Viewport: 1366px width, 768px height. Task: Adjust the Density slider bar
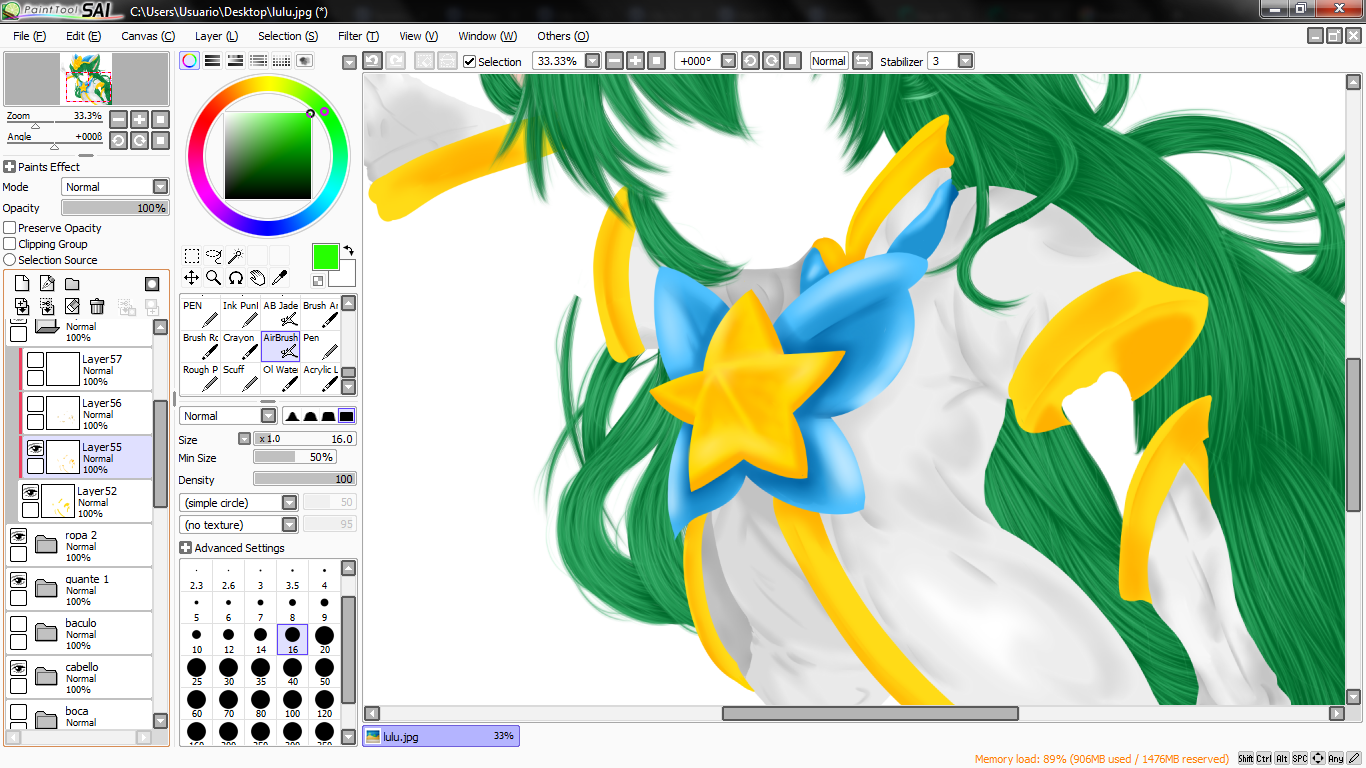[x=305, y=480]
